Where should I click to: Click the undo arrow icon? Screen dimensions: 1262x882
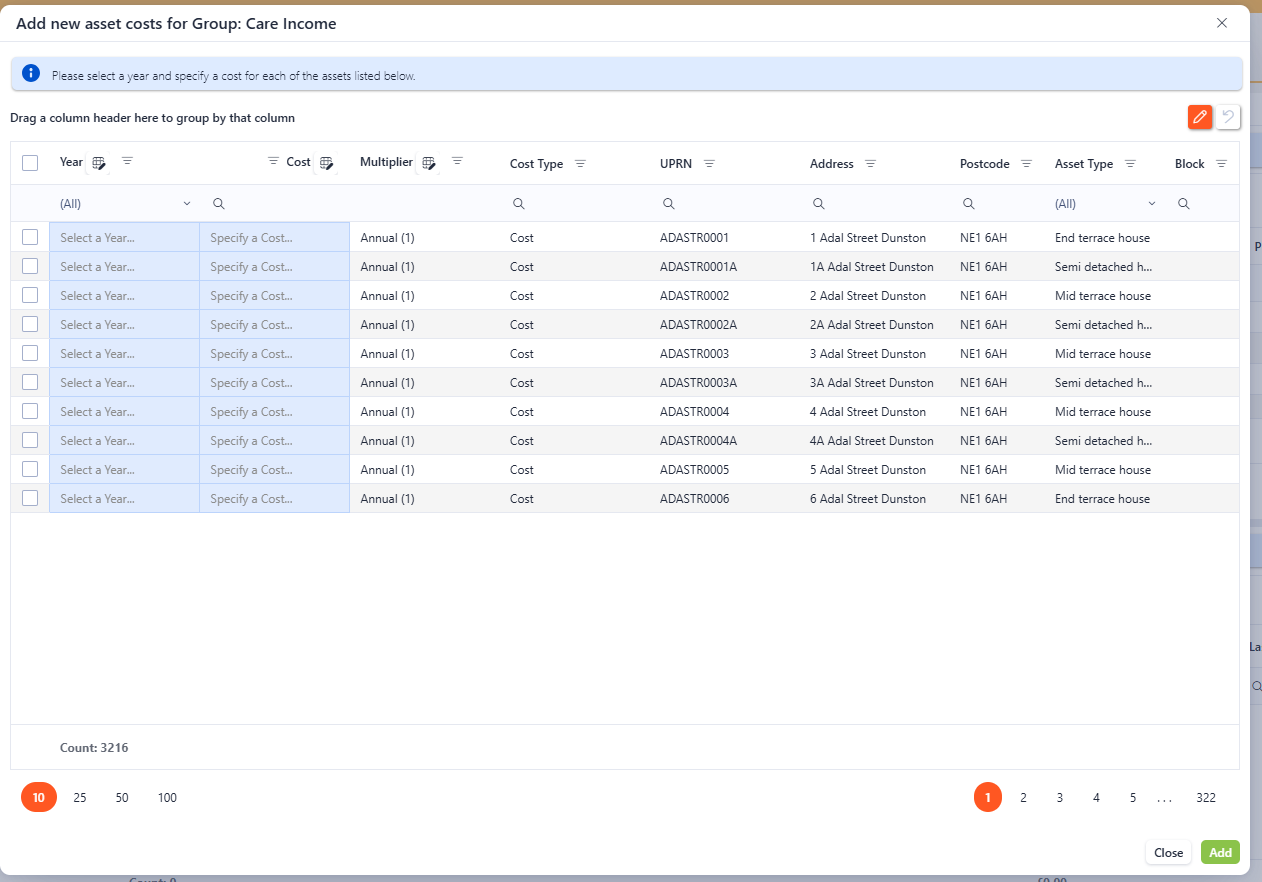tap(1228, 117)
